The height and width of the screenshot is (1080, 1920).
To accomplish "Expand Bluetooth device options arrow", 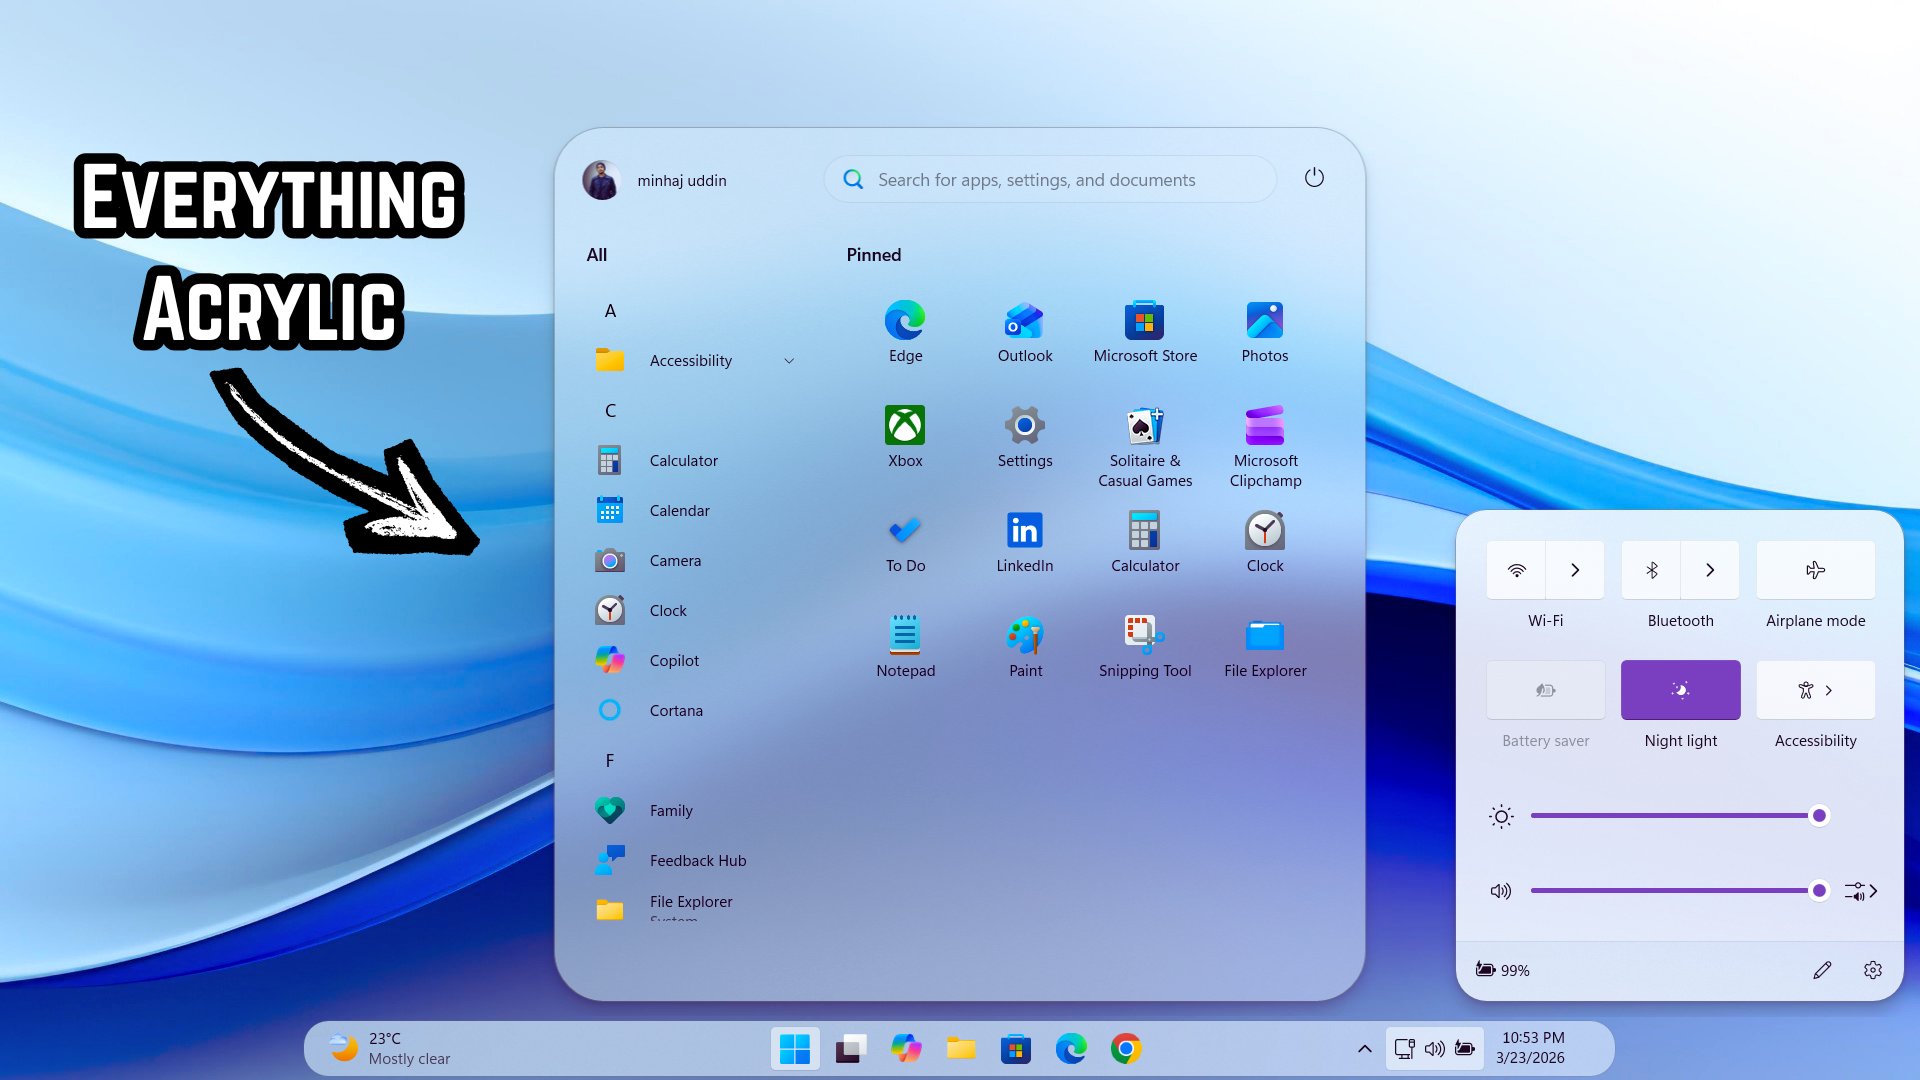I will point(1710,570).
